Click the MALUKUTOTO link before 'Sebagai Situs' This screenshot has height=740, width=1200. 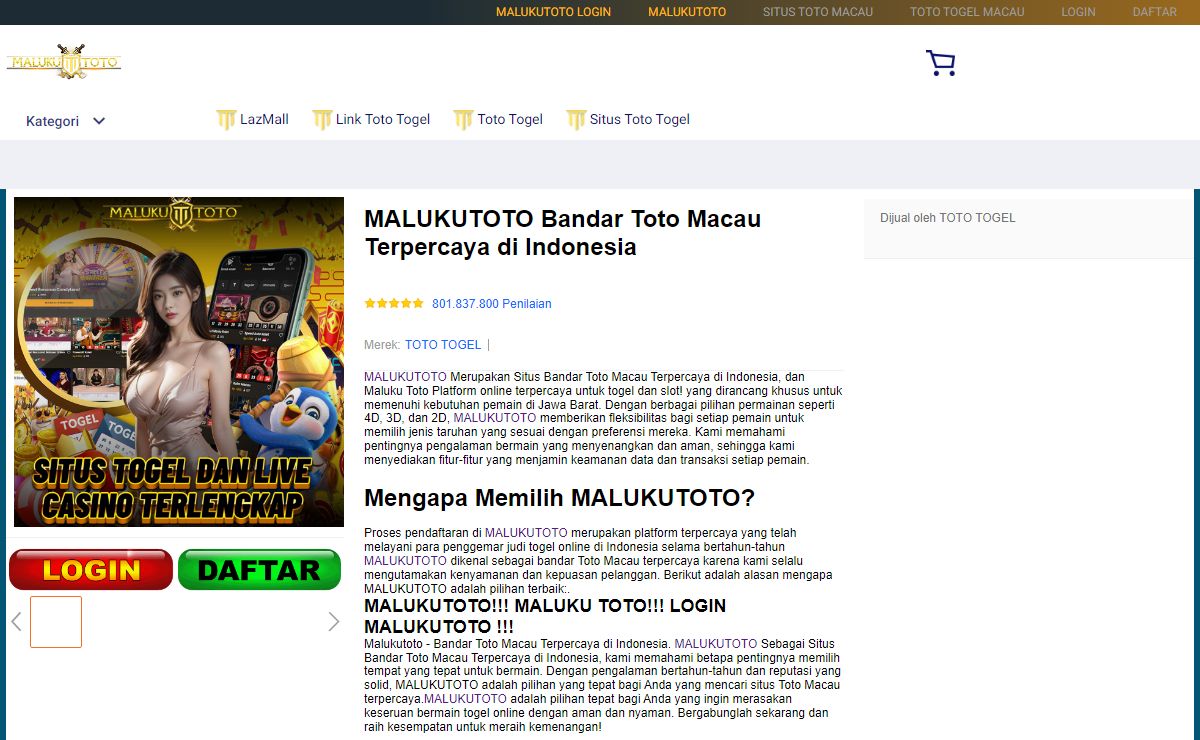[x=716, y=644]
